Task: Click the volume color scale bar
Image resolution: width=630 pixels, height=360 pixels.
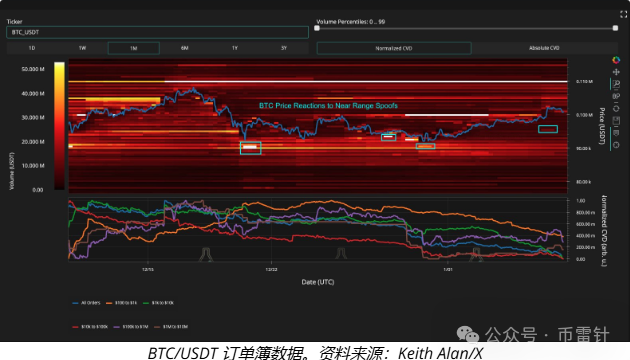Action: click(x=59, y=126)
